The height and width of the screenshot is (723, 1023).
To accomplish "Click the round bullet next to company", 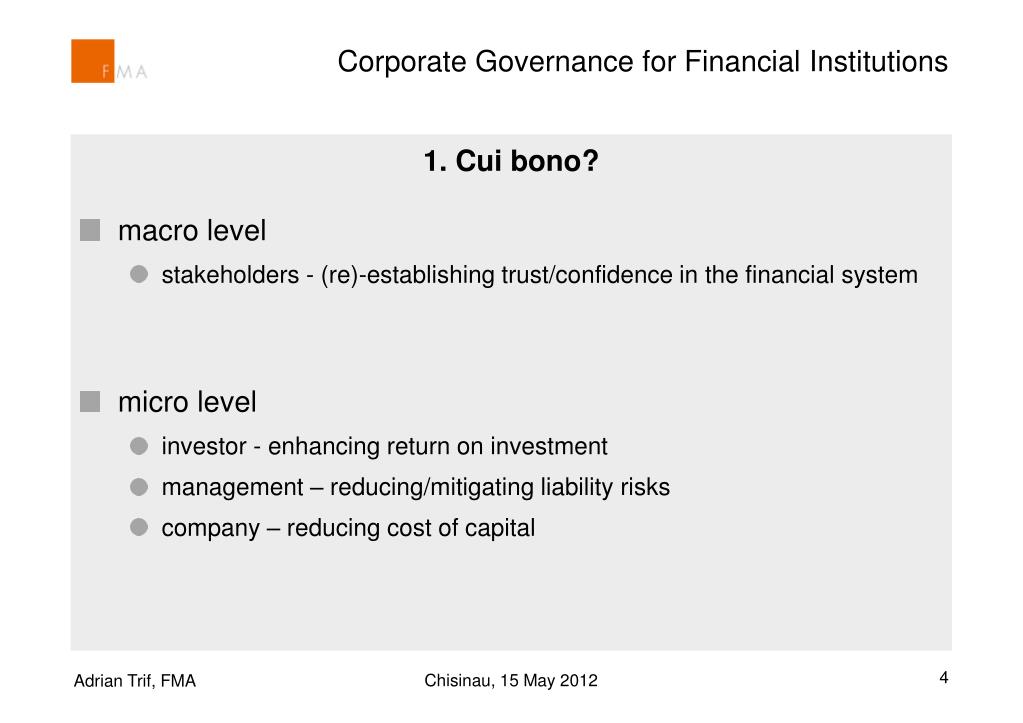I will (139, 527).
